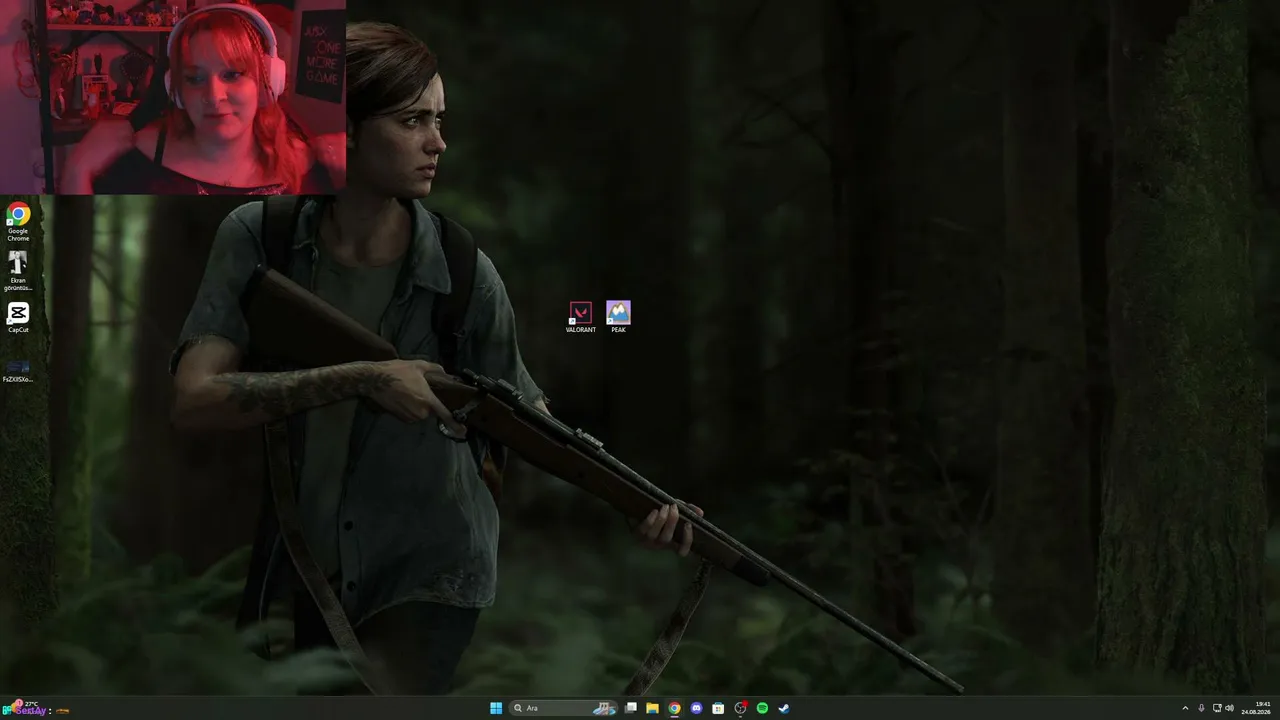
Task: Click the taskbar search box labeled Ara
Action: 562,708
